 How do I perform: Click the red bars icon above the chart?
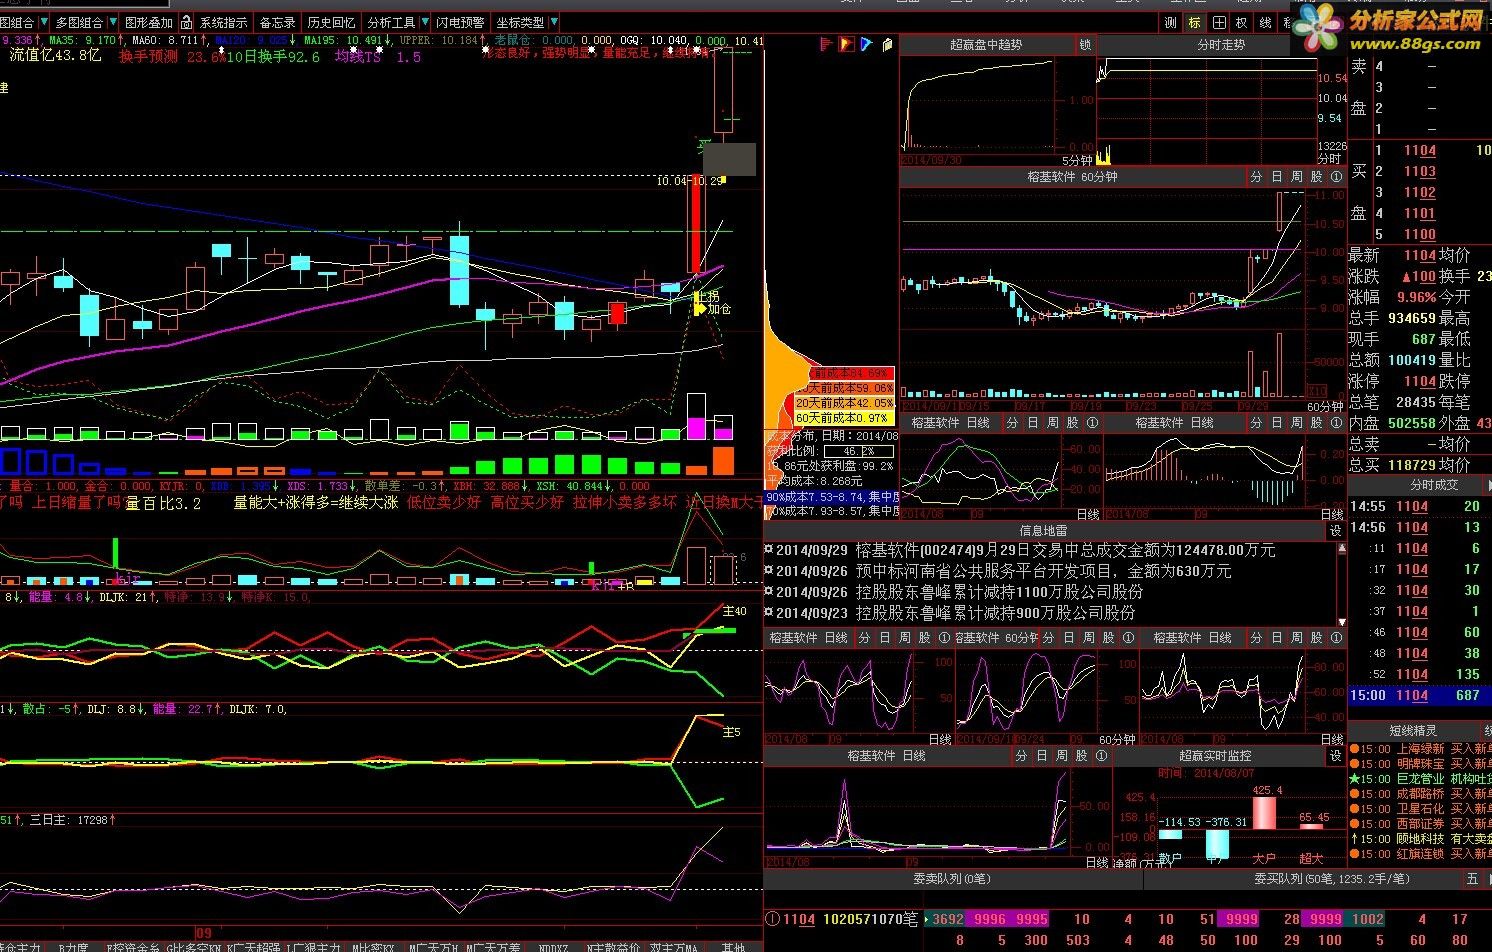click(827, 44)
